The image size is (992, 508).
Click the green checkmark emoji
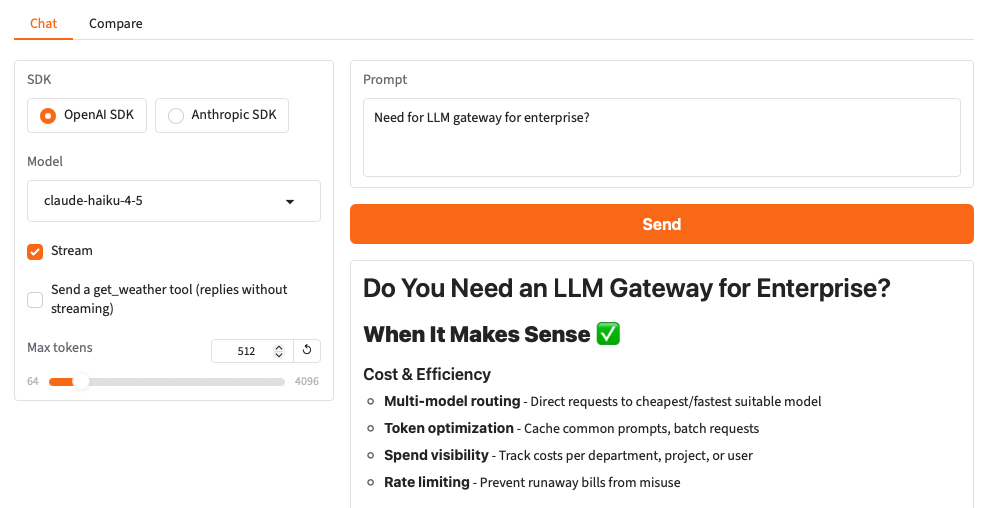[x=609, y=333]
